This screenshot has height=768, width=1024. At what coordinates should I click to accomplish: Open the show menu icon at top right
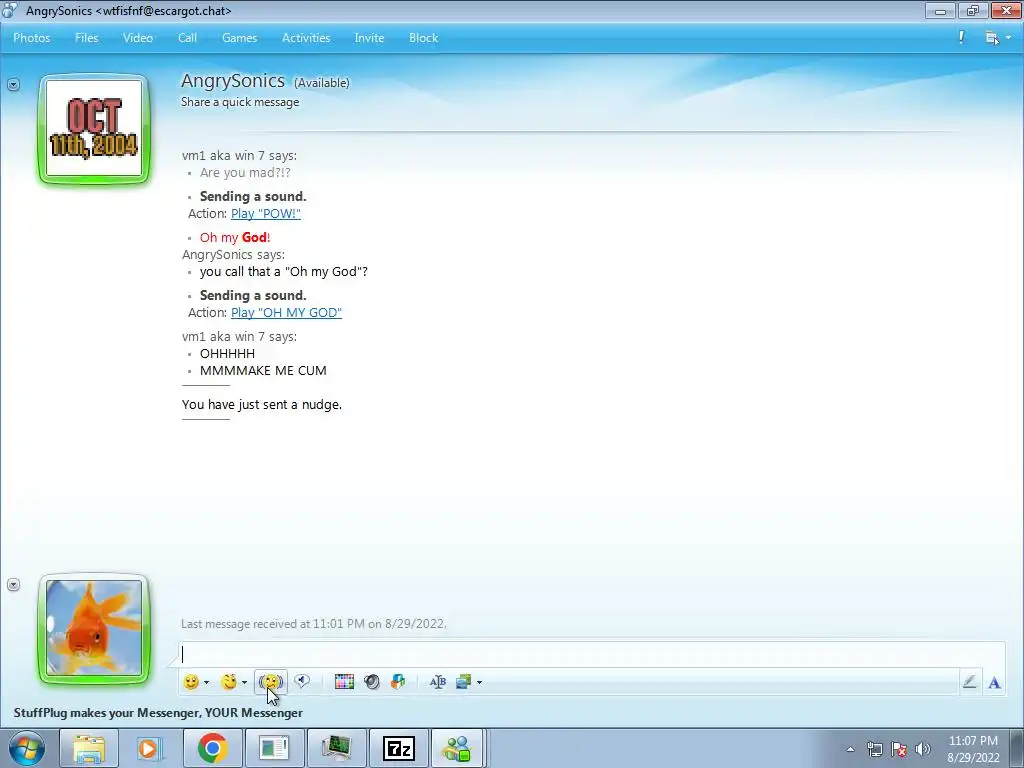[x=997, y=38]
